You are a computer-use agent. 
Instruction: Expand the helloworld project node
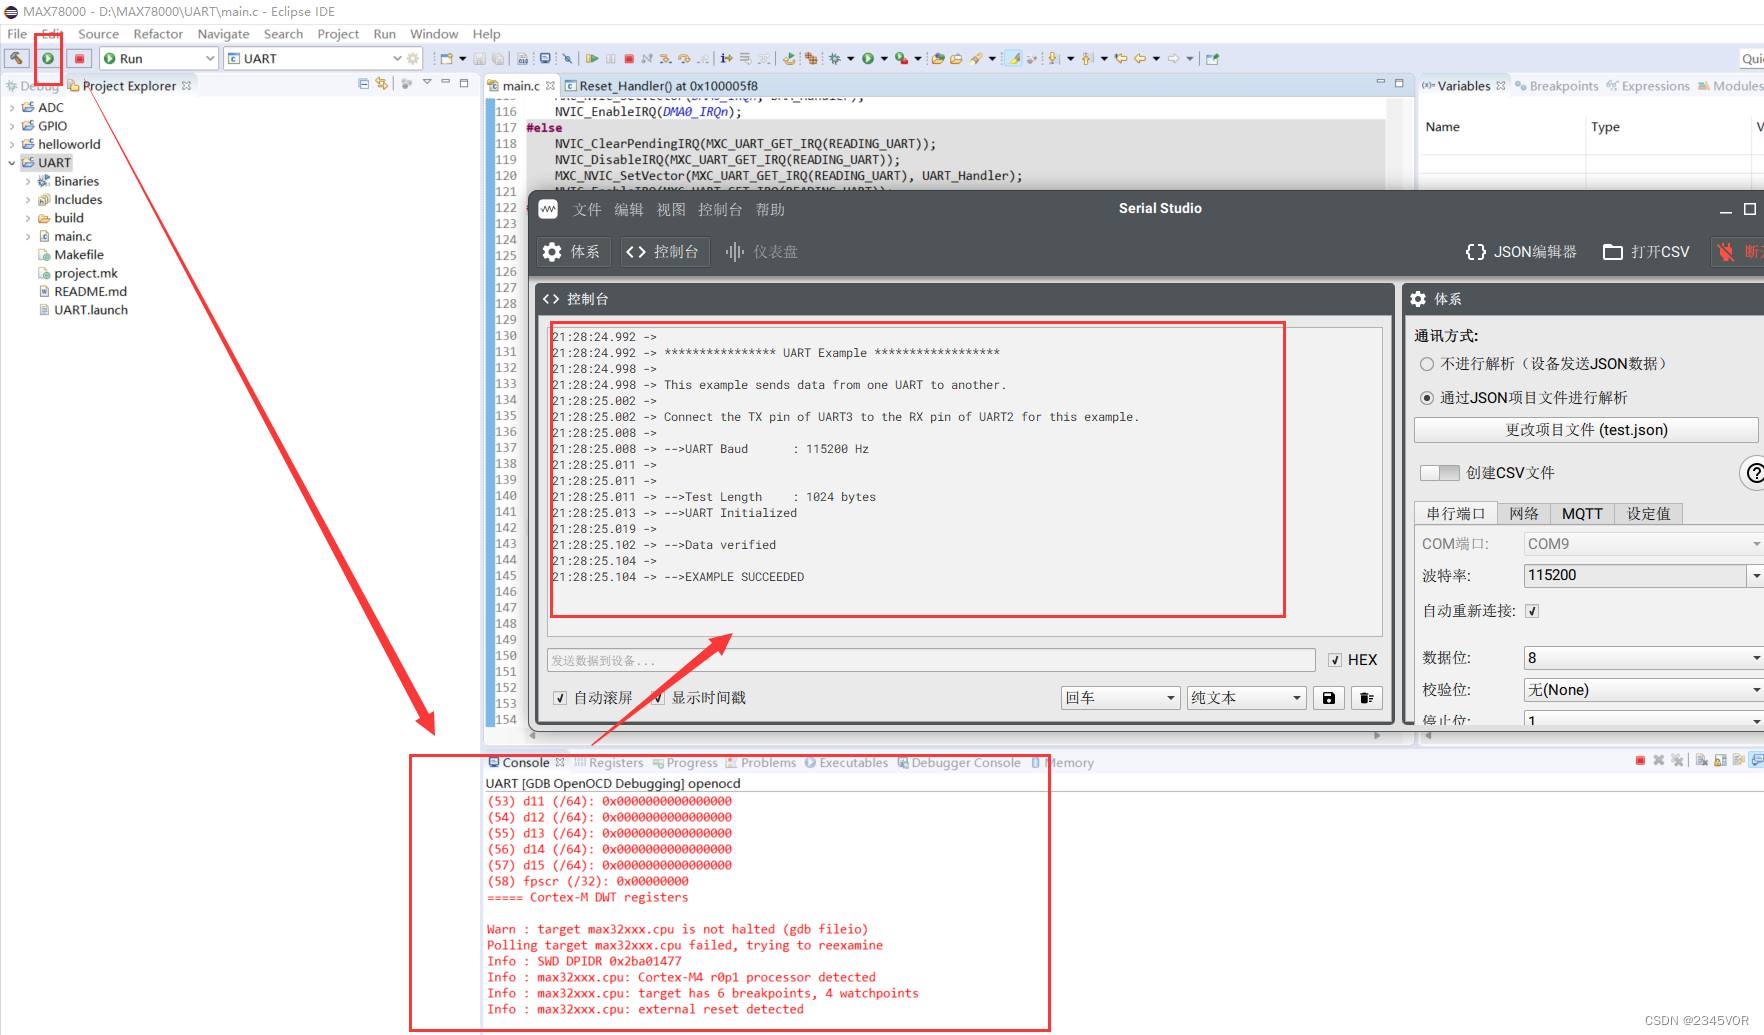click(x=12, y=145)
